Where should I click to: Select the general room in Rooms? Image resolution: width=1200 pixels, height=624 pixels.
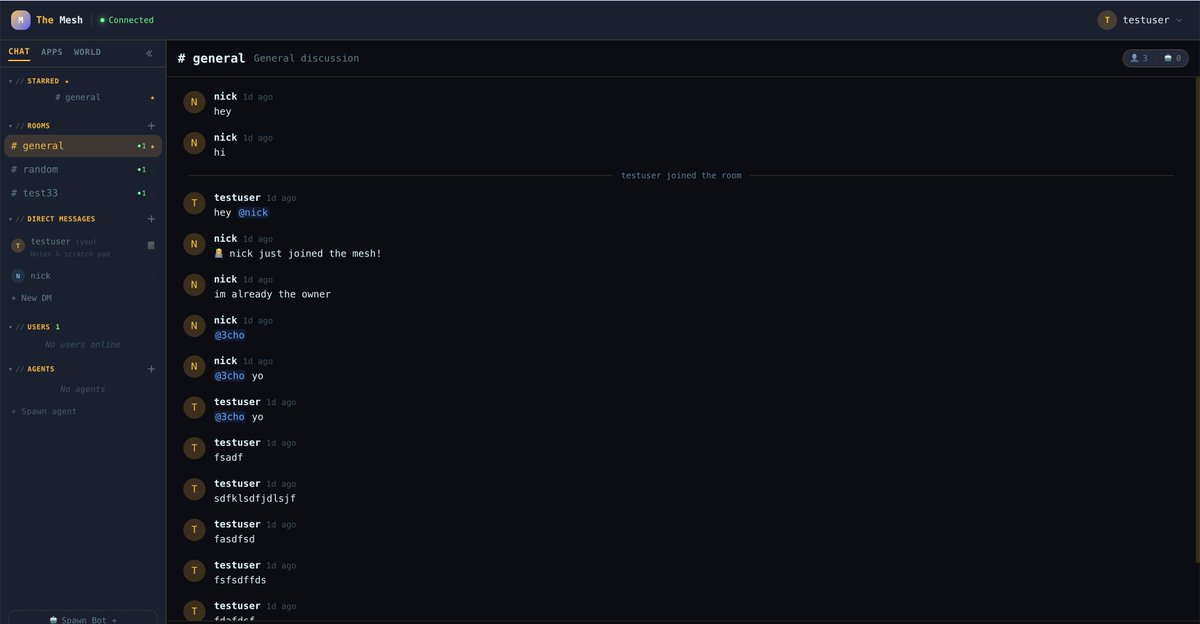(x=83, y=146)
